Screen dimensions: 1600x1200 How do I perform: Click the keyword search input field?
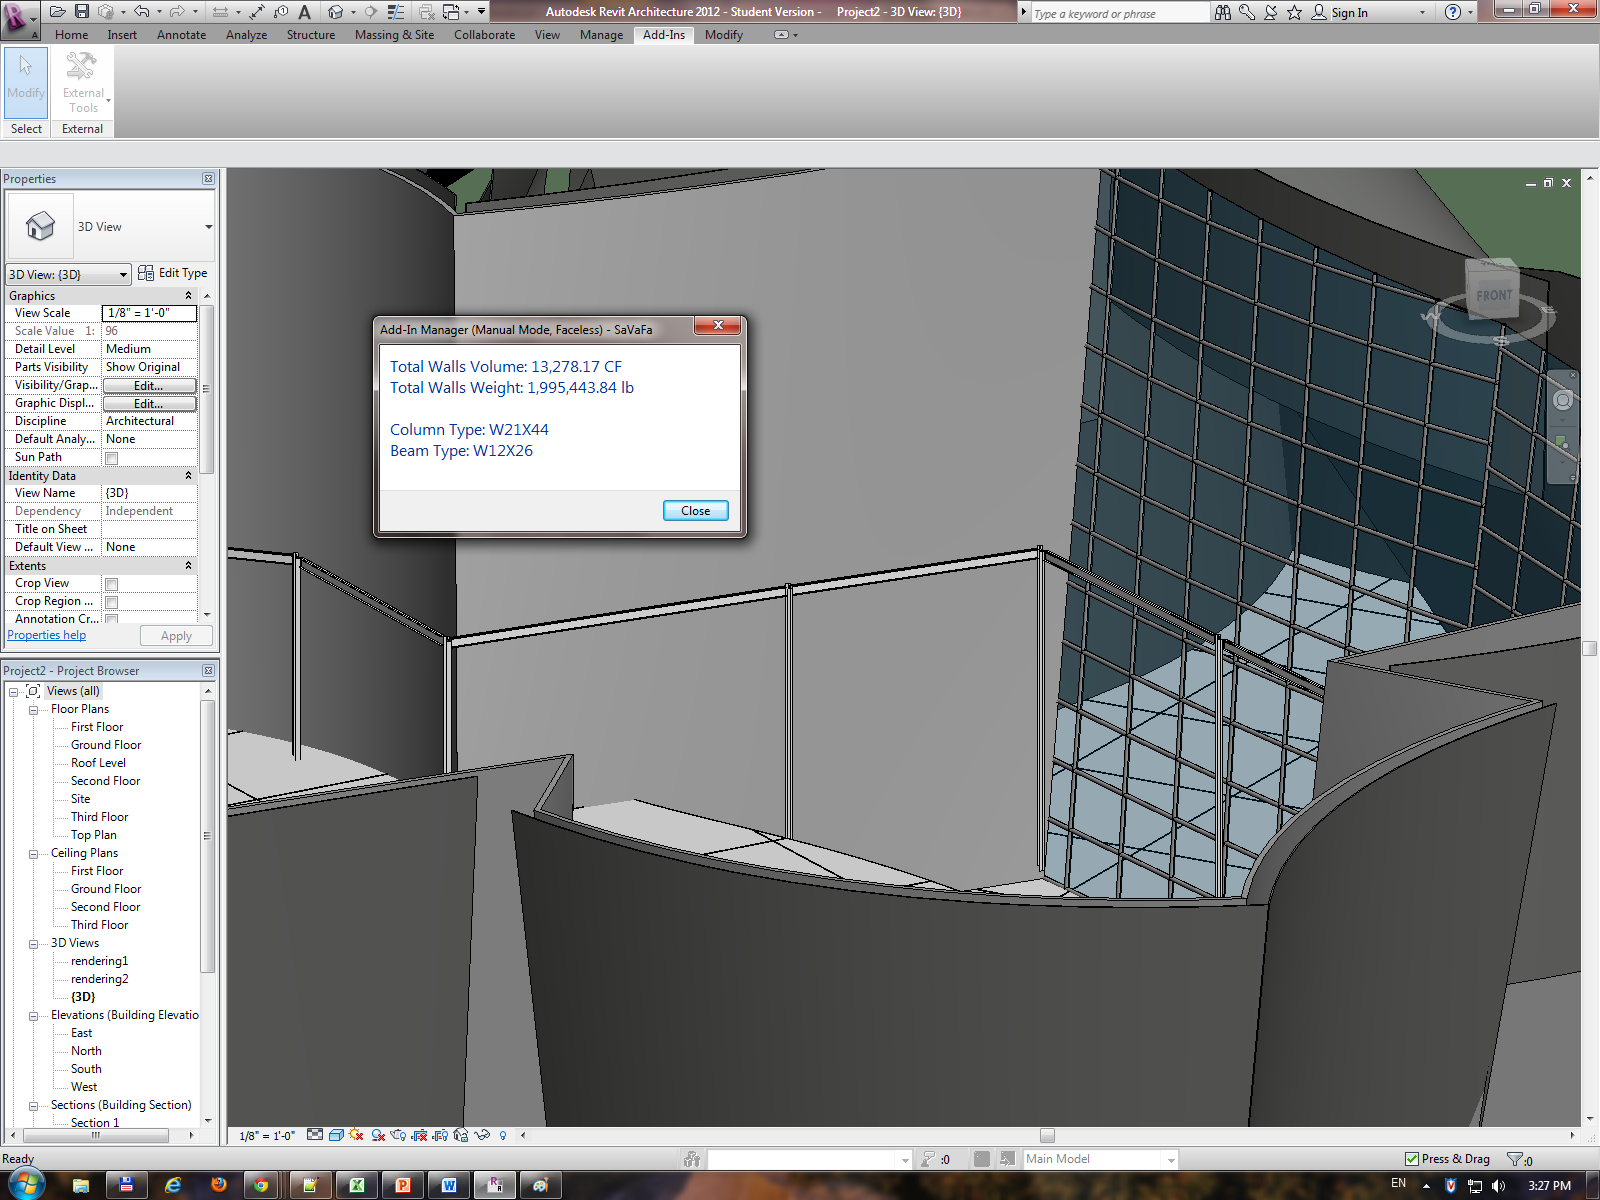pos(1118,14)
